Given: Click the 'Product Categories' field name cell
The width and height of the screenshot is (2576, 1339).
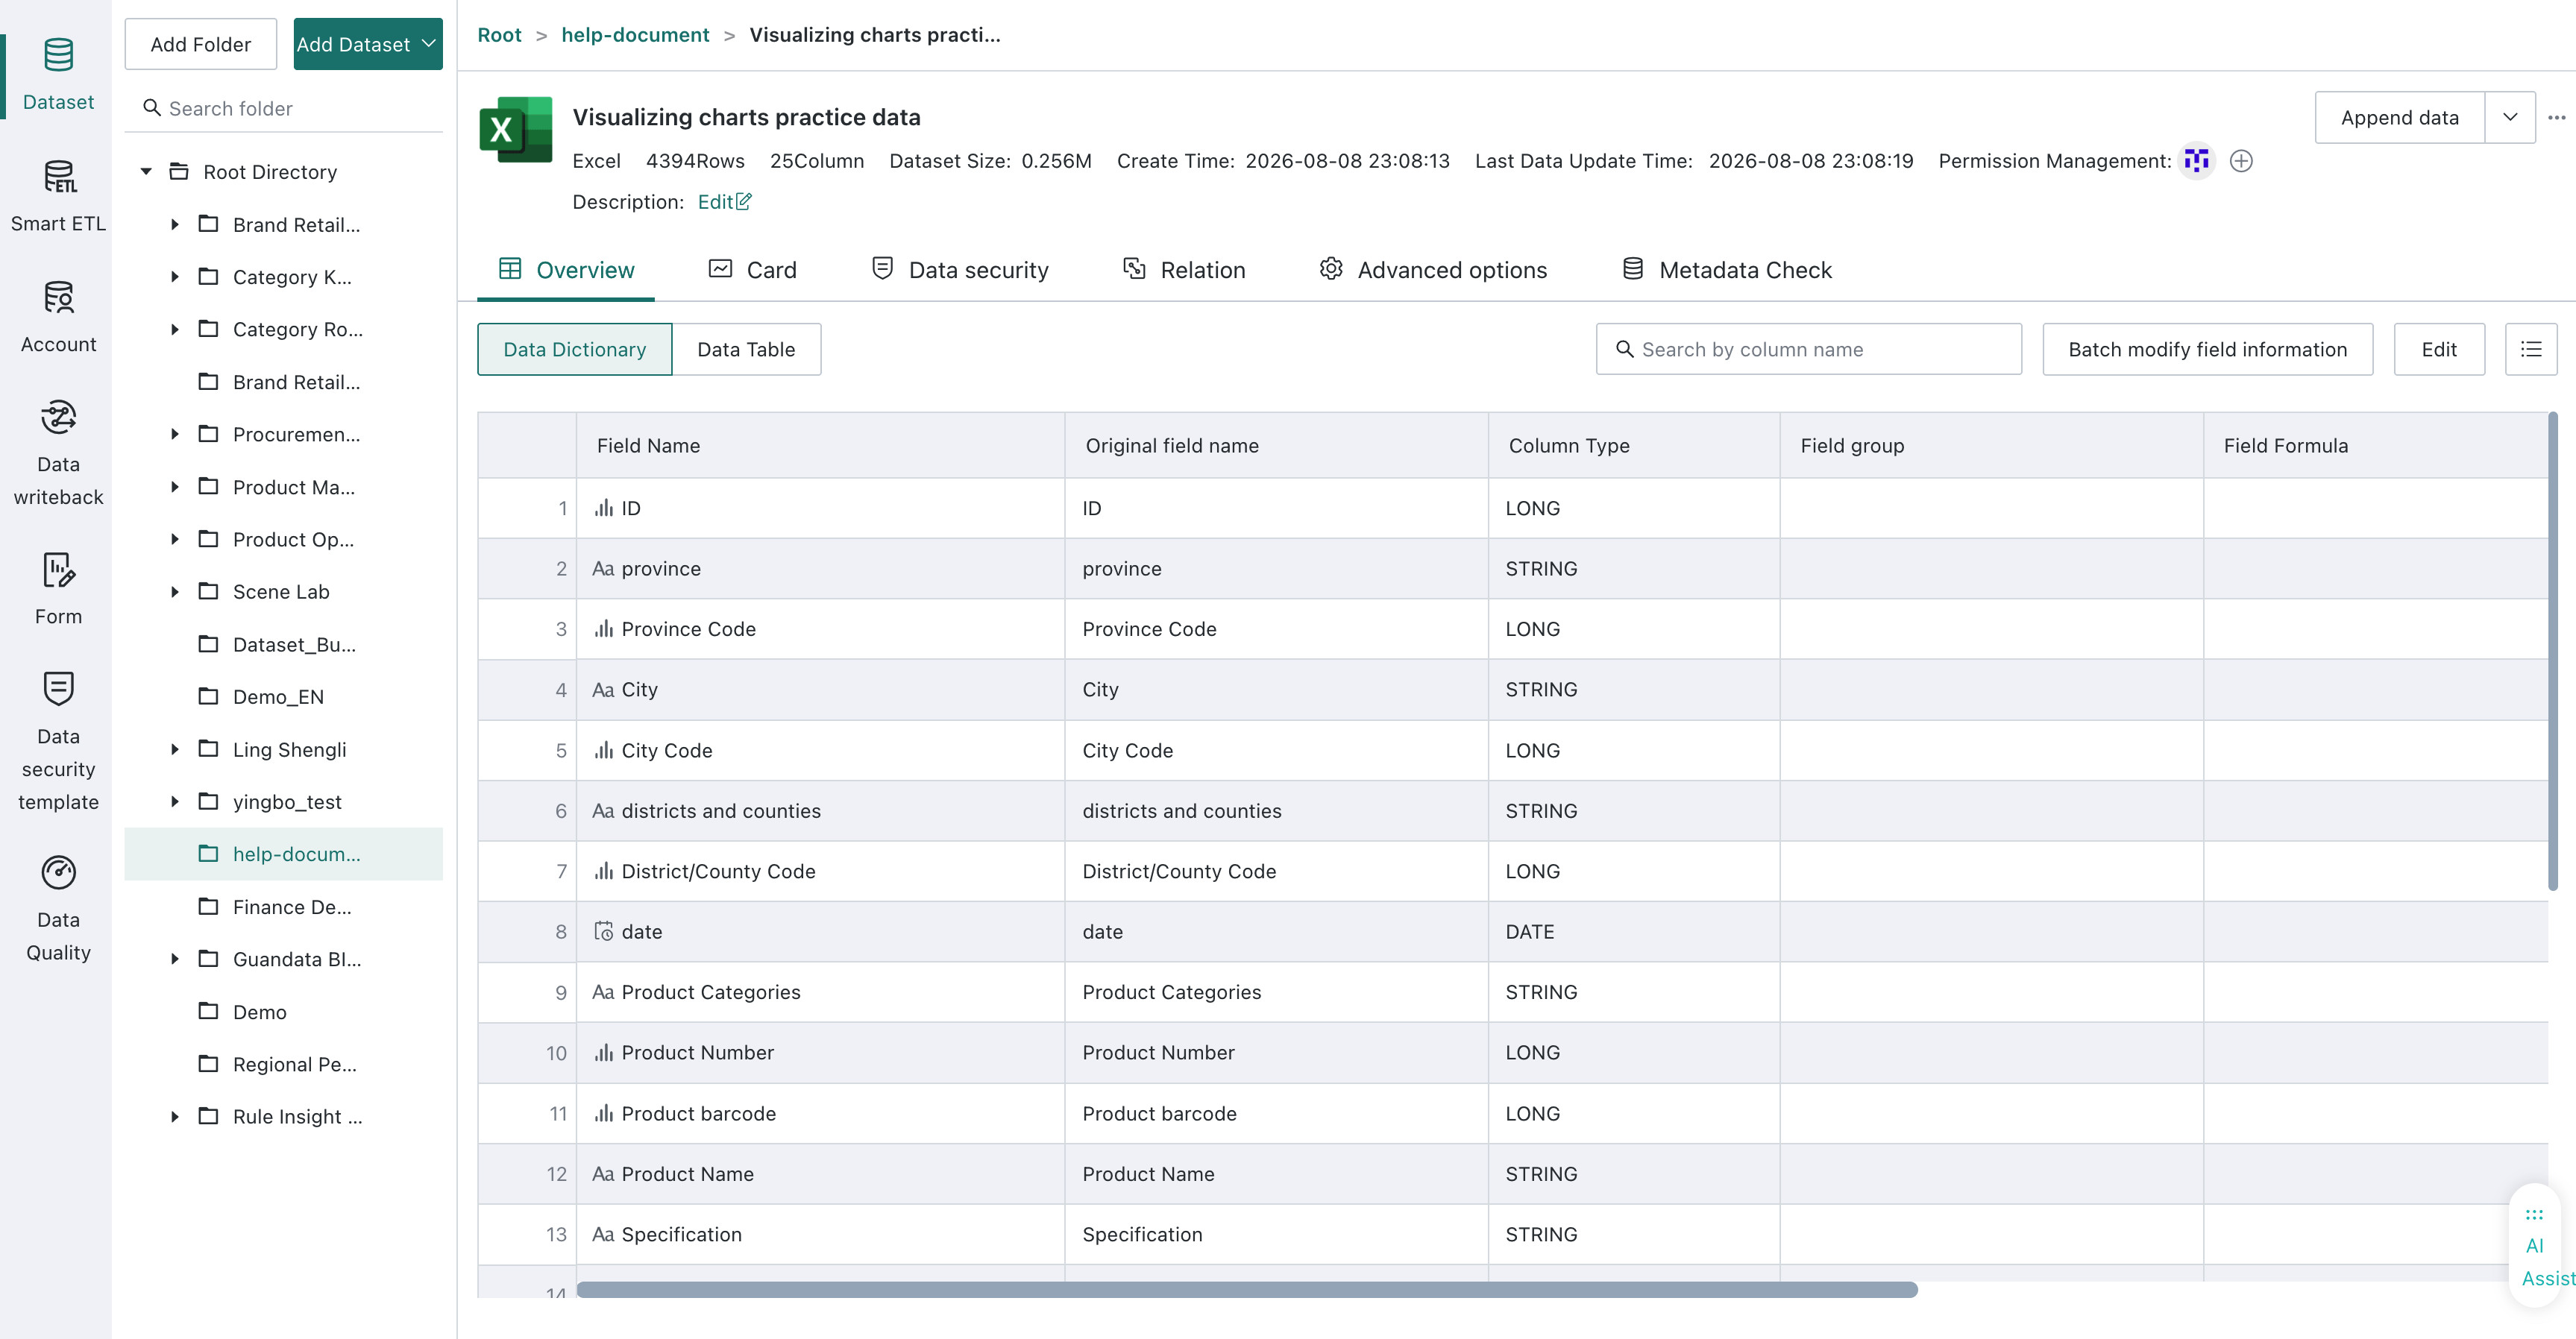Looking at the screenshot, I should [820, 992].
